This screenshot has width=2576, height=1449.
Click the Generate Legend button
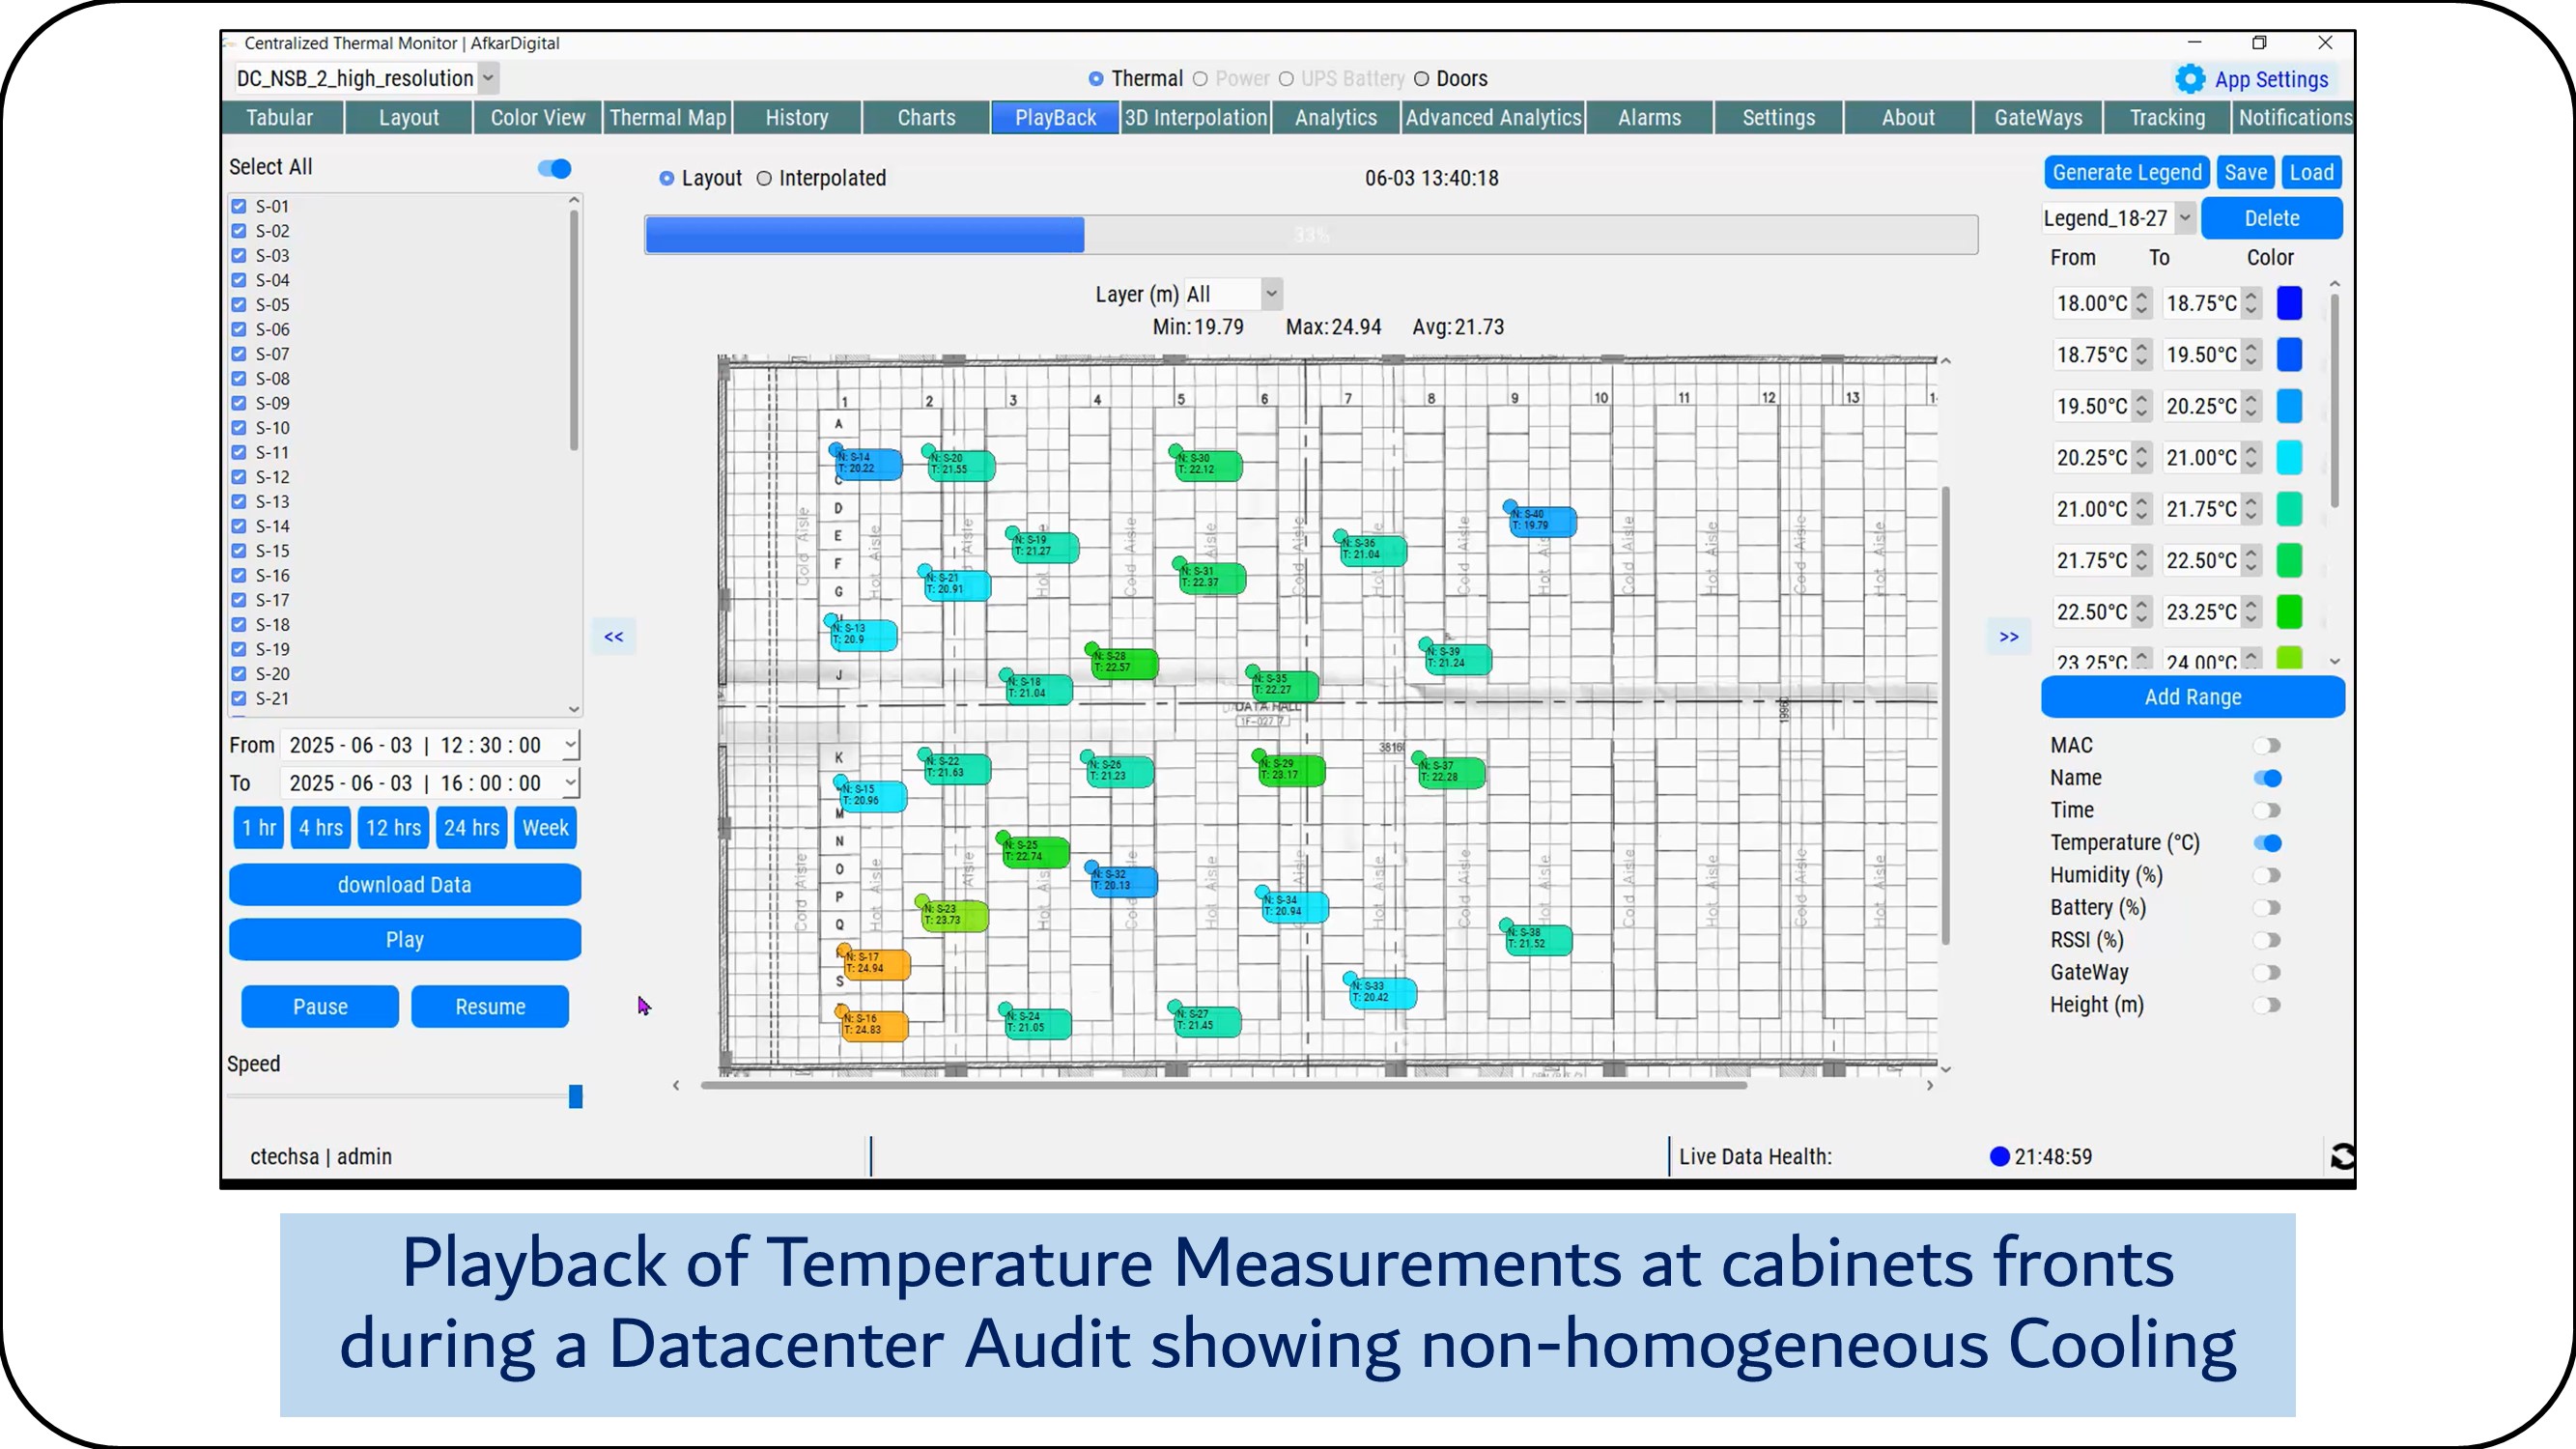point(2126,172)
